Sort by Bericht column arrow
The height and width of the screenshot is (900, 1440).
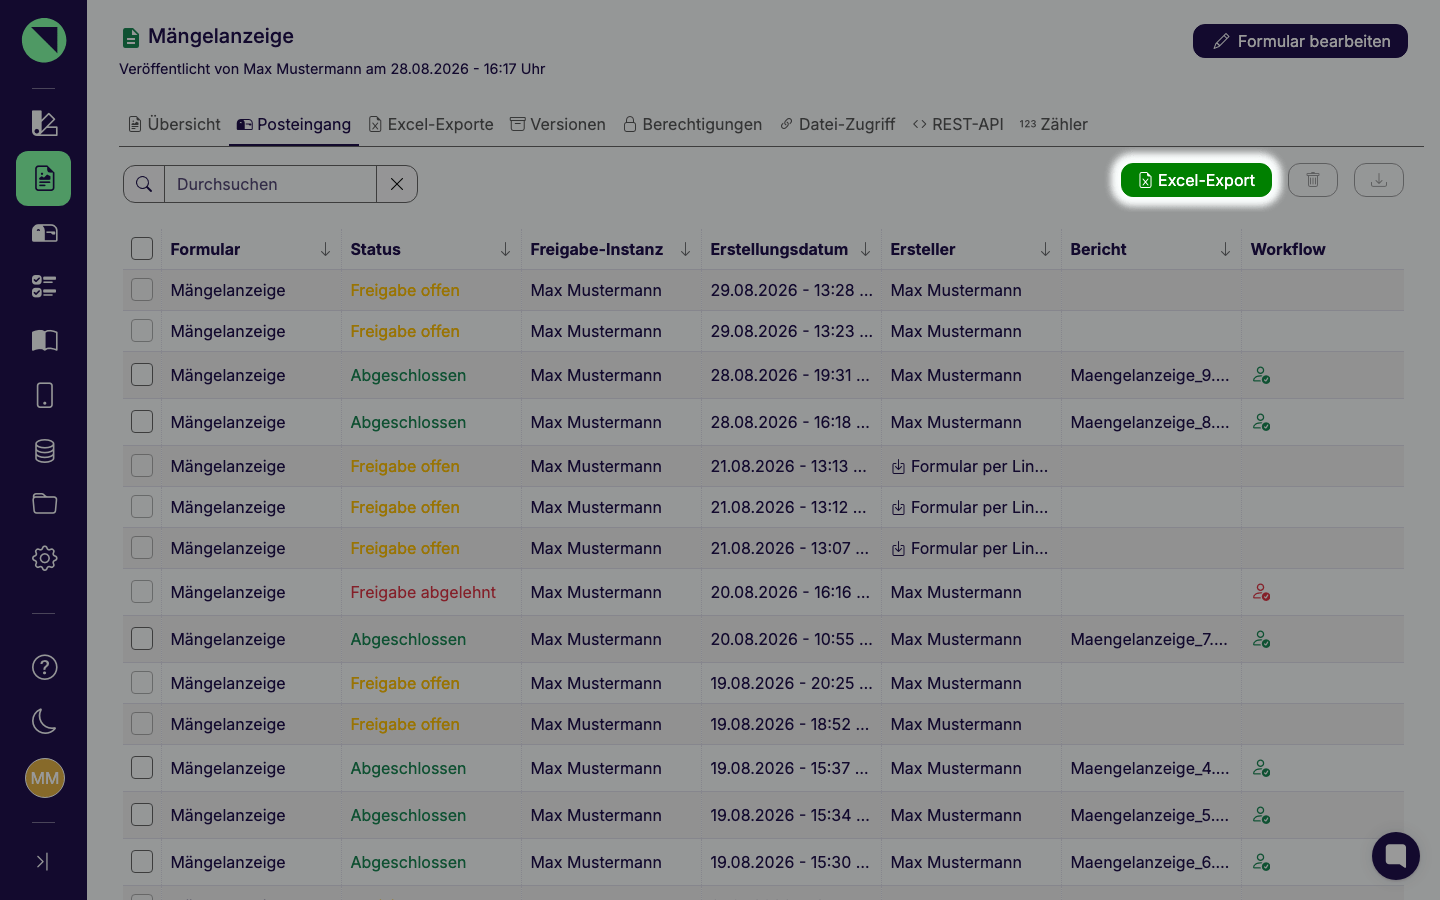(x=1225, y=249)
